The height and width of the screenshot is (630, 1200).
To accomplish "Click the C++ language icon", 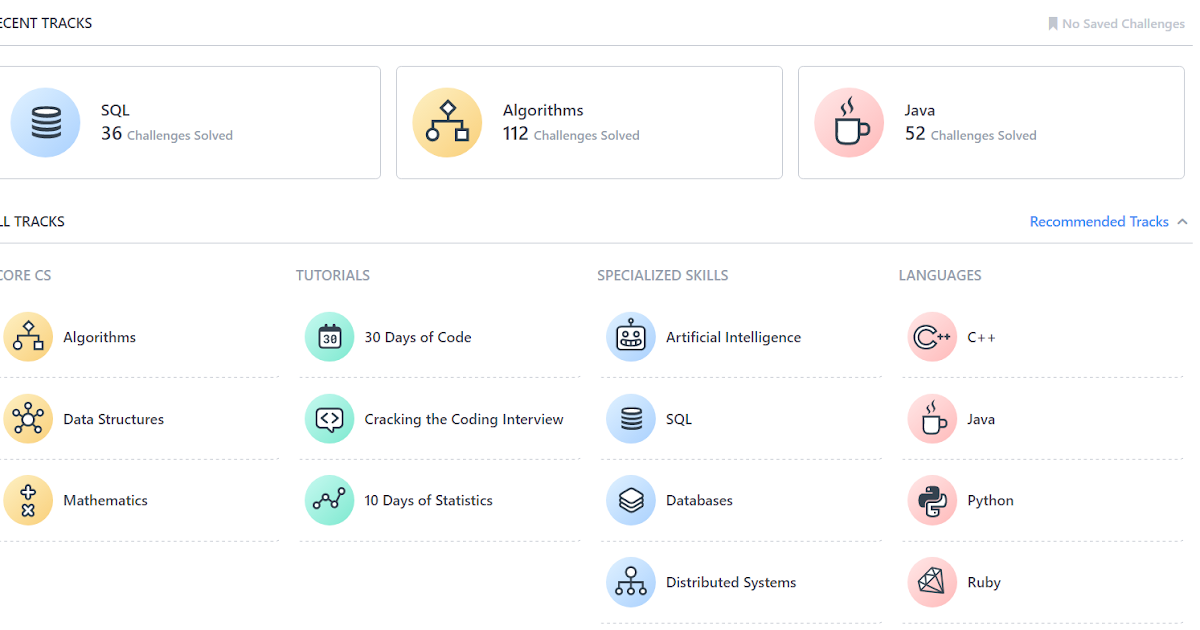I will coord(932,337).
